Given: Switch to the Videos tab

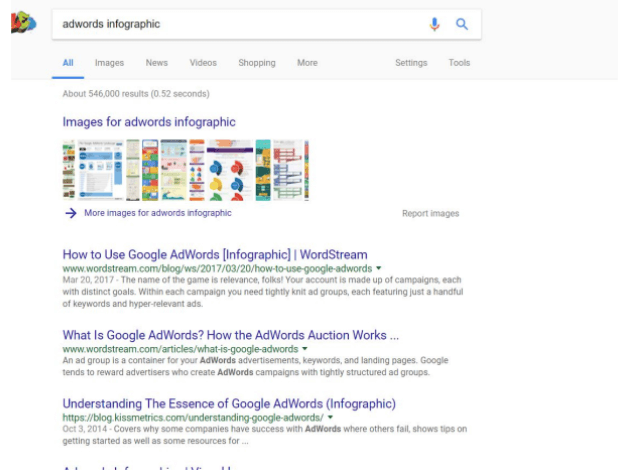Looking at the screenshot, I should 203,63.
